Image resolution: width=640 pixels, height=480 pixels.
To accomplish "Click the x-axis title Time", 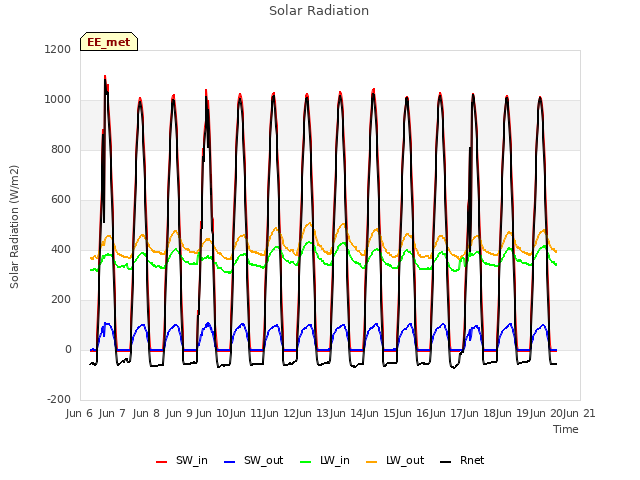I will pyautogui.click(x=566, y=429).
